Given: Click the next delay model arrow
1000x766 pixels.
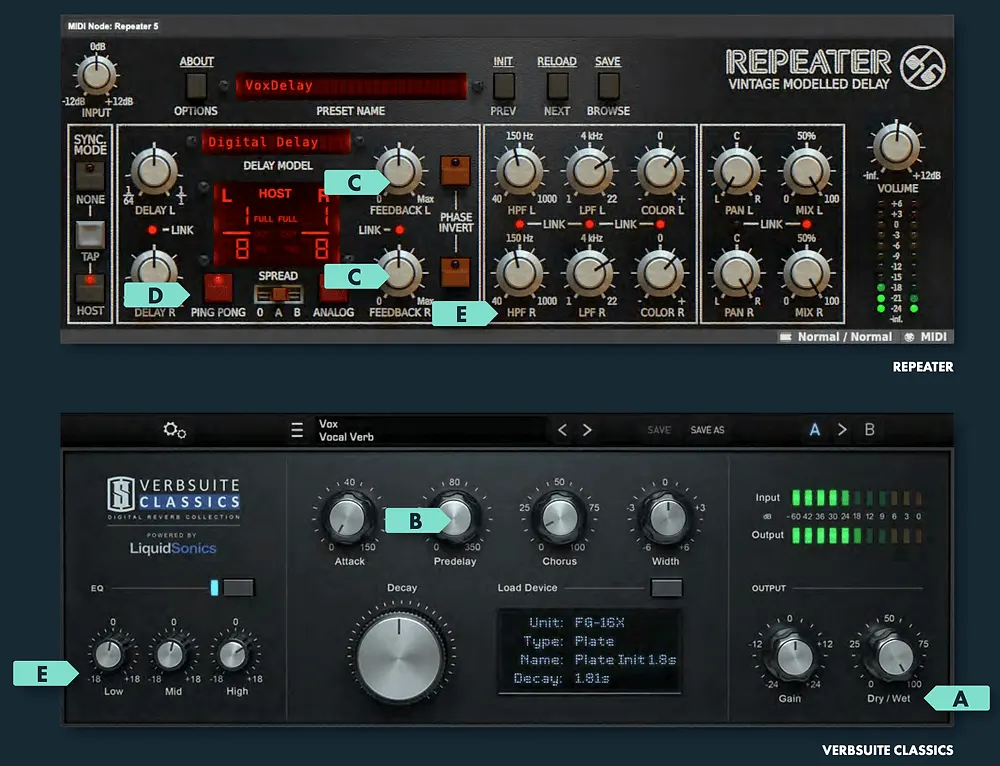Looking at the screenshot, I should tap(360, 141).
